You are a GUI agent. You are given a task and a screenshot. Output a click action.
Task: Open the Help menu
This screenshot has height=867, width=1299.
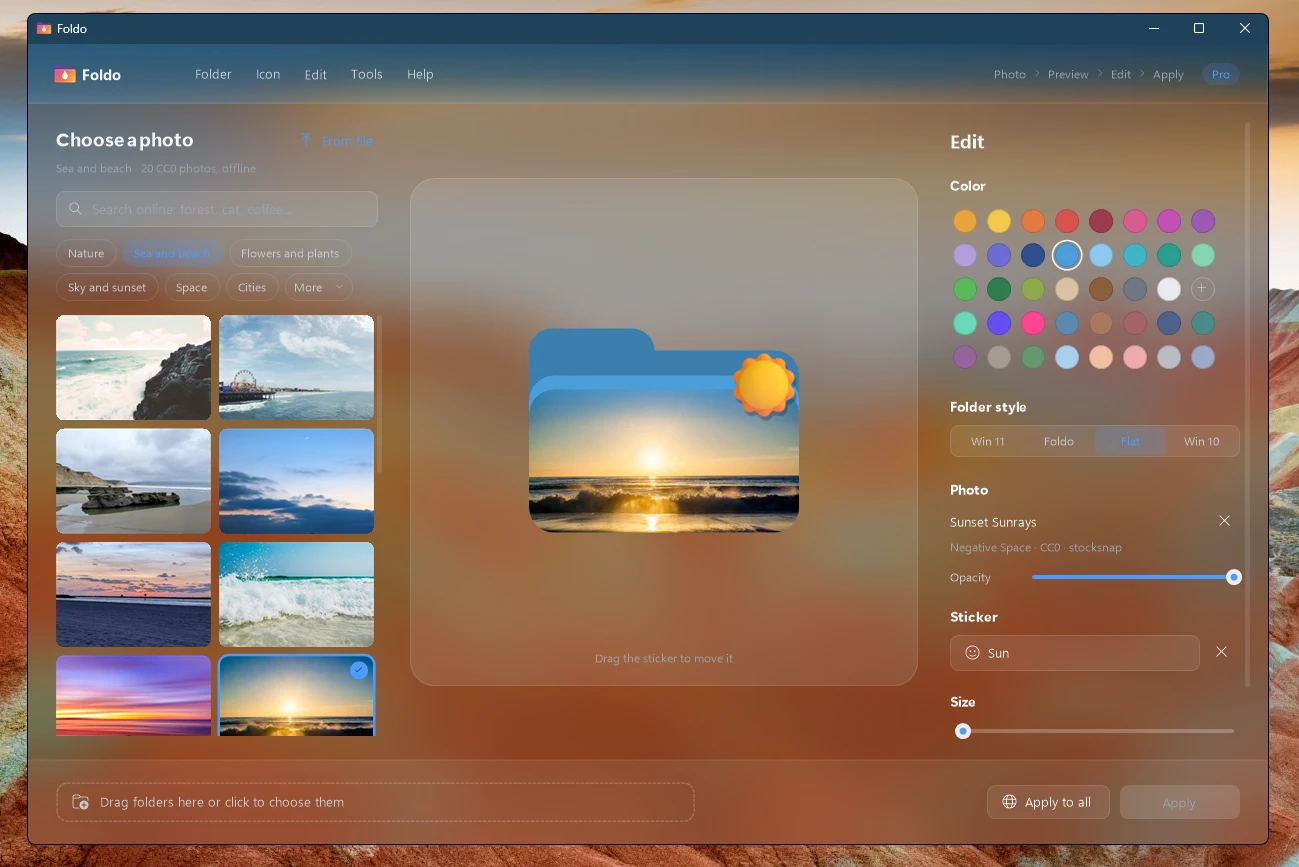click(420, 75)
